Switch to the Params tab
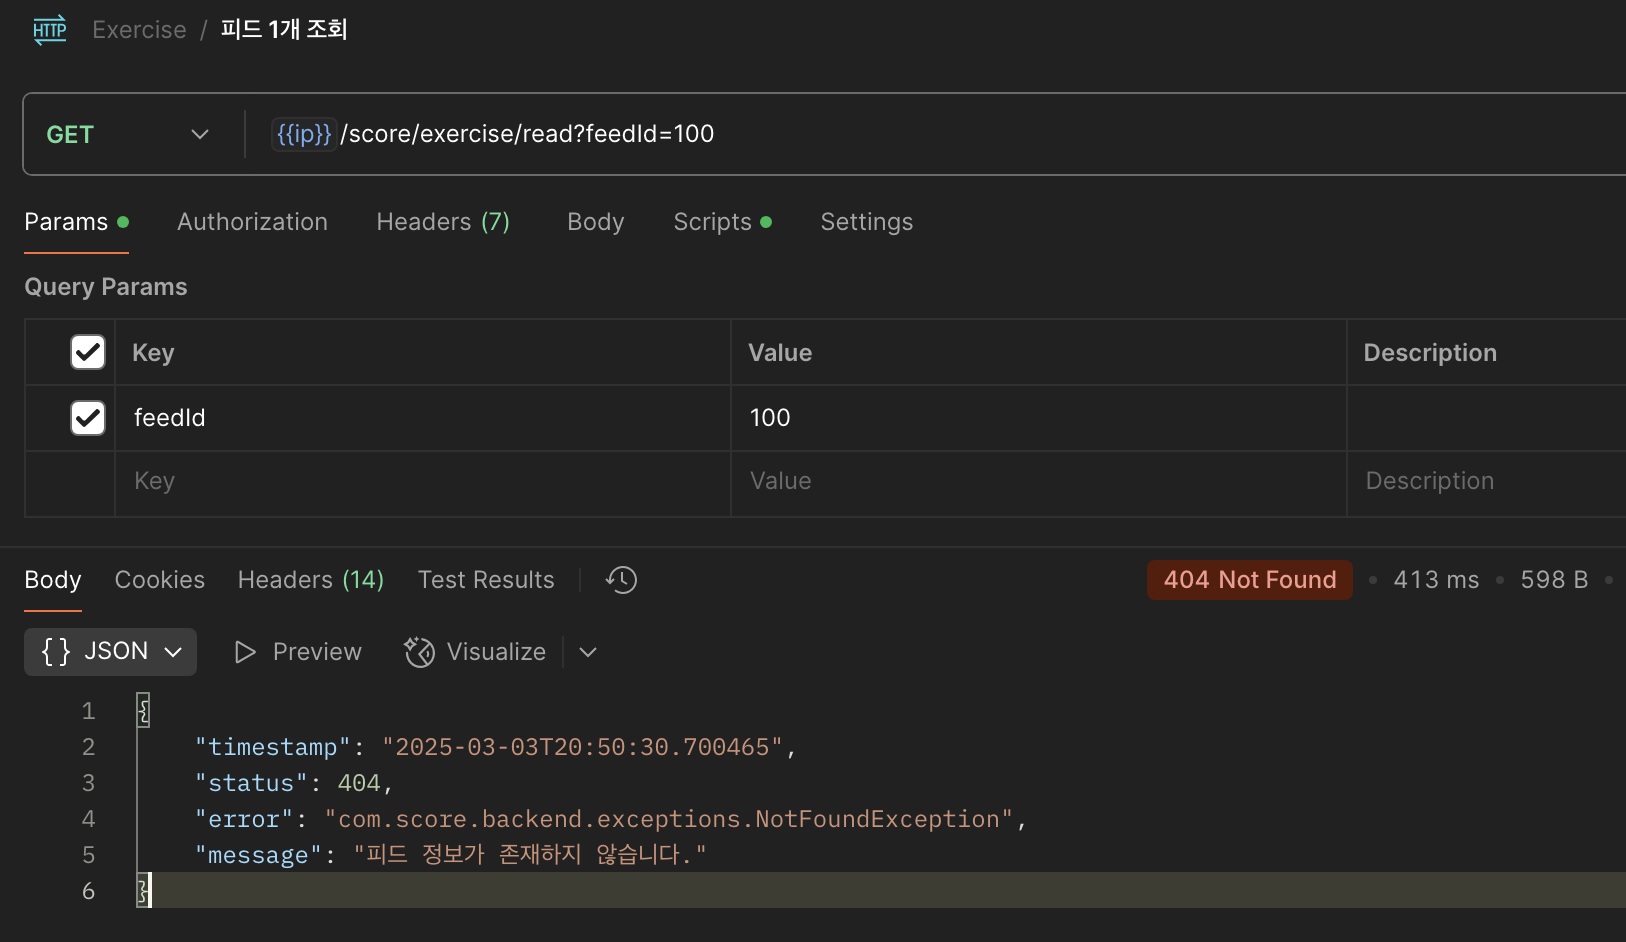This screenshot has width=1626, height=942. click(76, 222)
